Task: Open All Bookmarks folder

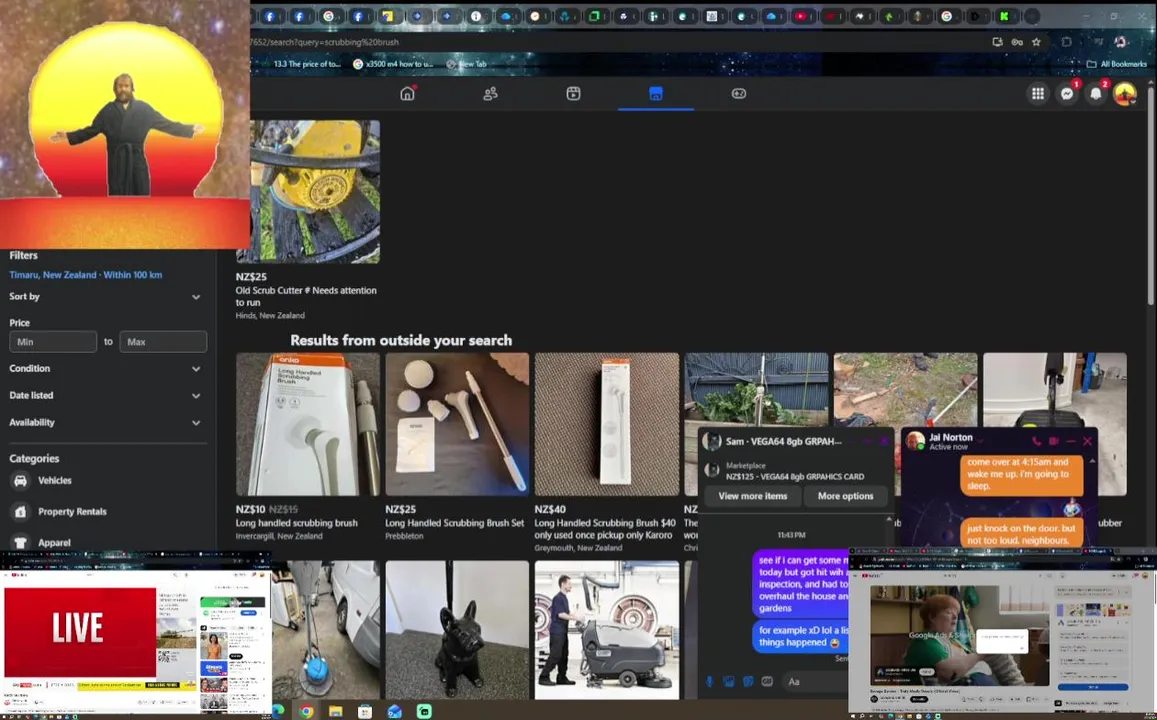Action: 1116,64
